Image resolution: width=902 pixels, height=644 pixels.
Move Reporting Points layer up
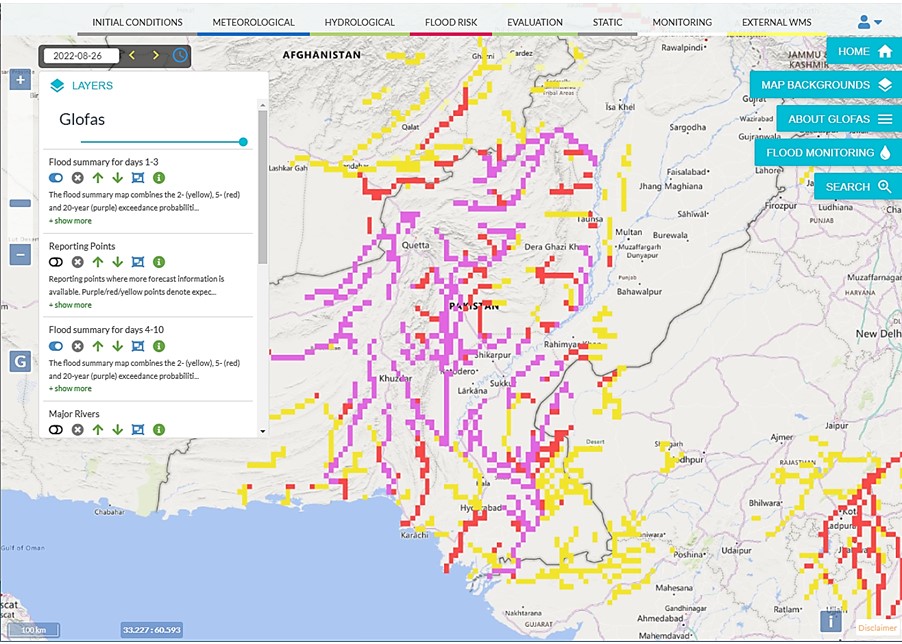97,261
